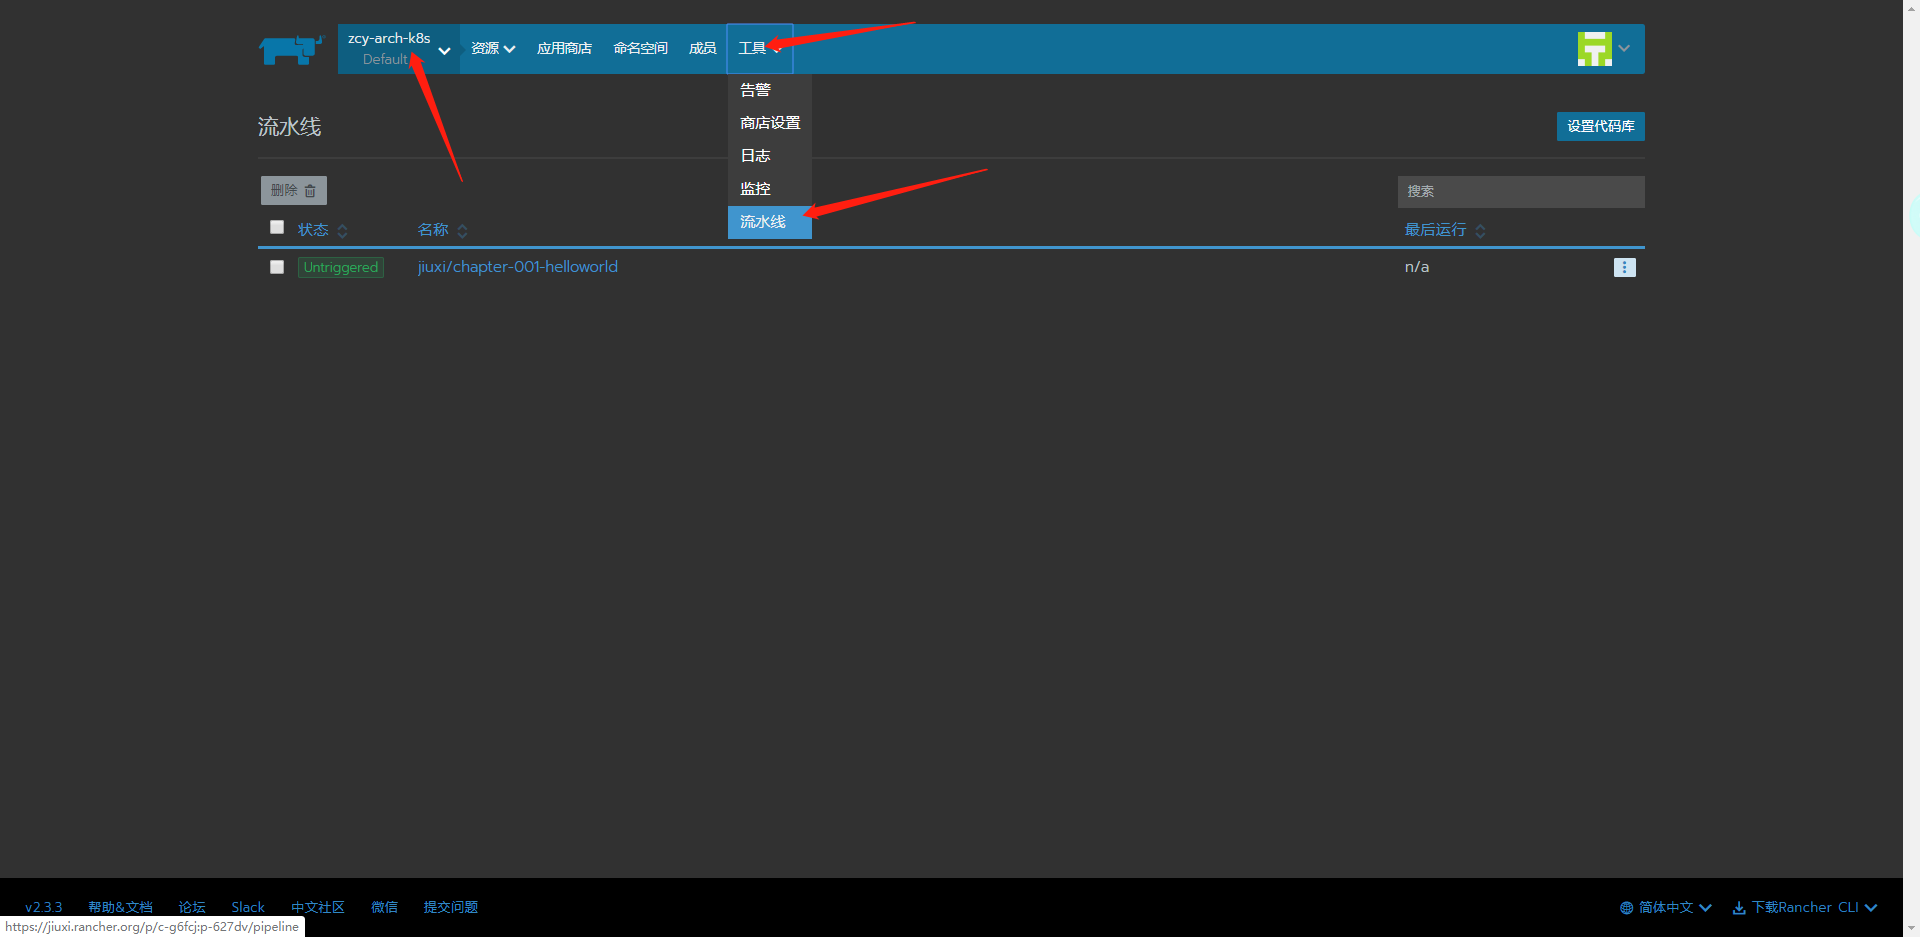
Task: Open the 论坛 footer link
Action: coord(192,908)
